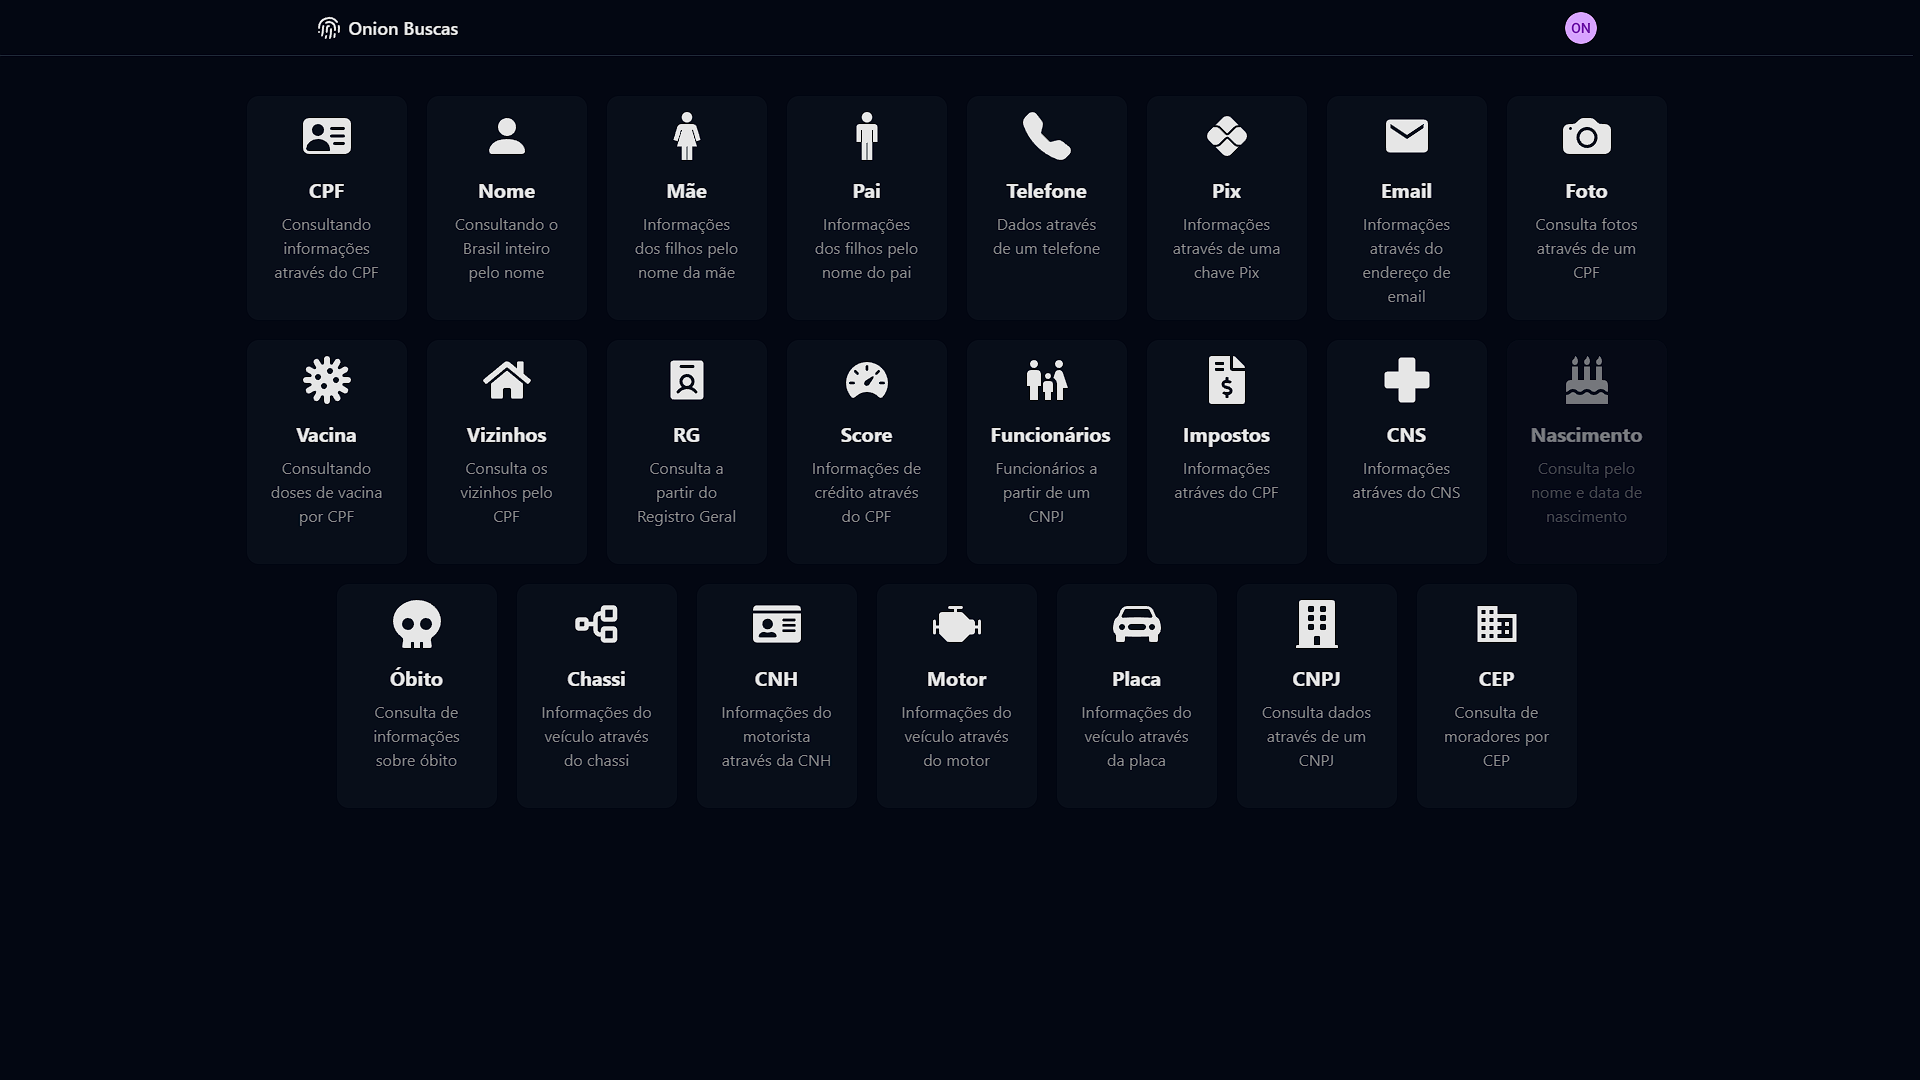Image resolution: width=1920 pixels, height=1080 pixels.
Task: Click 'Consulta os vizinhos pelo CPF' text
Action: 507,493
